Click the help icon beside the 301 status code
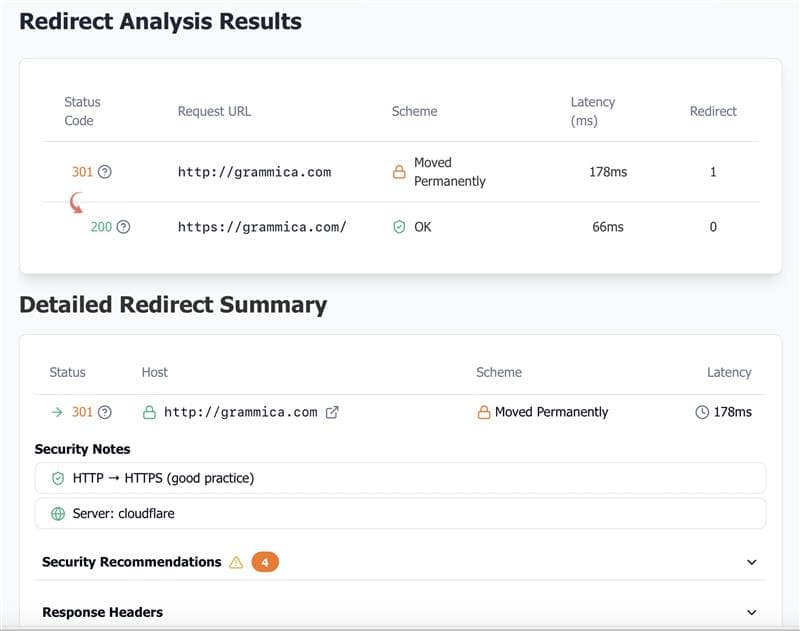Image resolution: width=800 pixels, height=631 pixels. pyautogui.click(x=103, y=171)
